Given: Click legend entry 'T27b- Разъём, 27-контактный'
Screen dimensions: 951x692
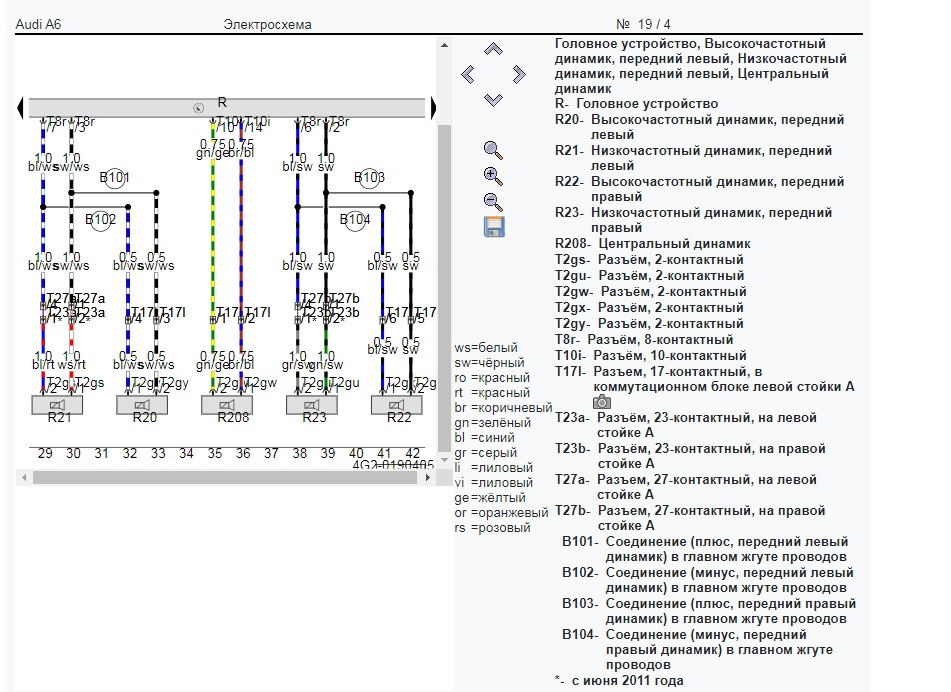Looking at the screenshot, I should pos(690,518).
